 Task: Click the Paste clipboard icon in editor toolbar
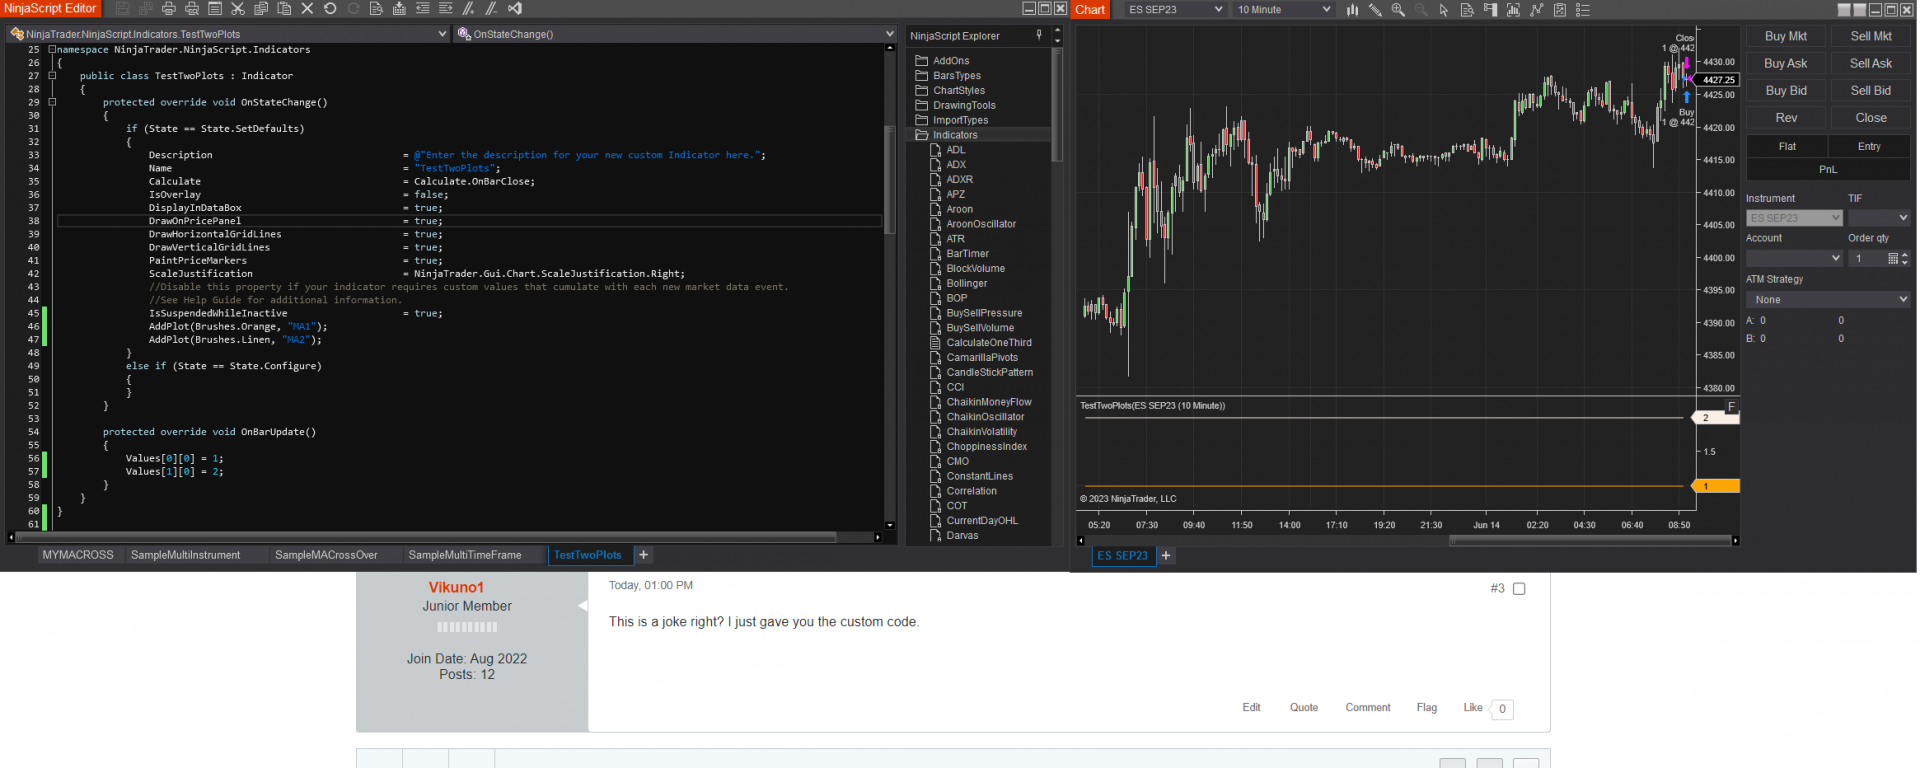pyautogui.click(x=284, y=9)
